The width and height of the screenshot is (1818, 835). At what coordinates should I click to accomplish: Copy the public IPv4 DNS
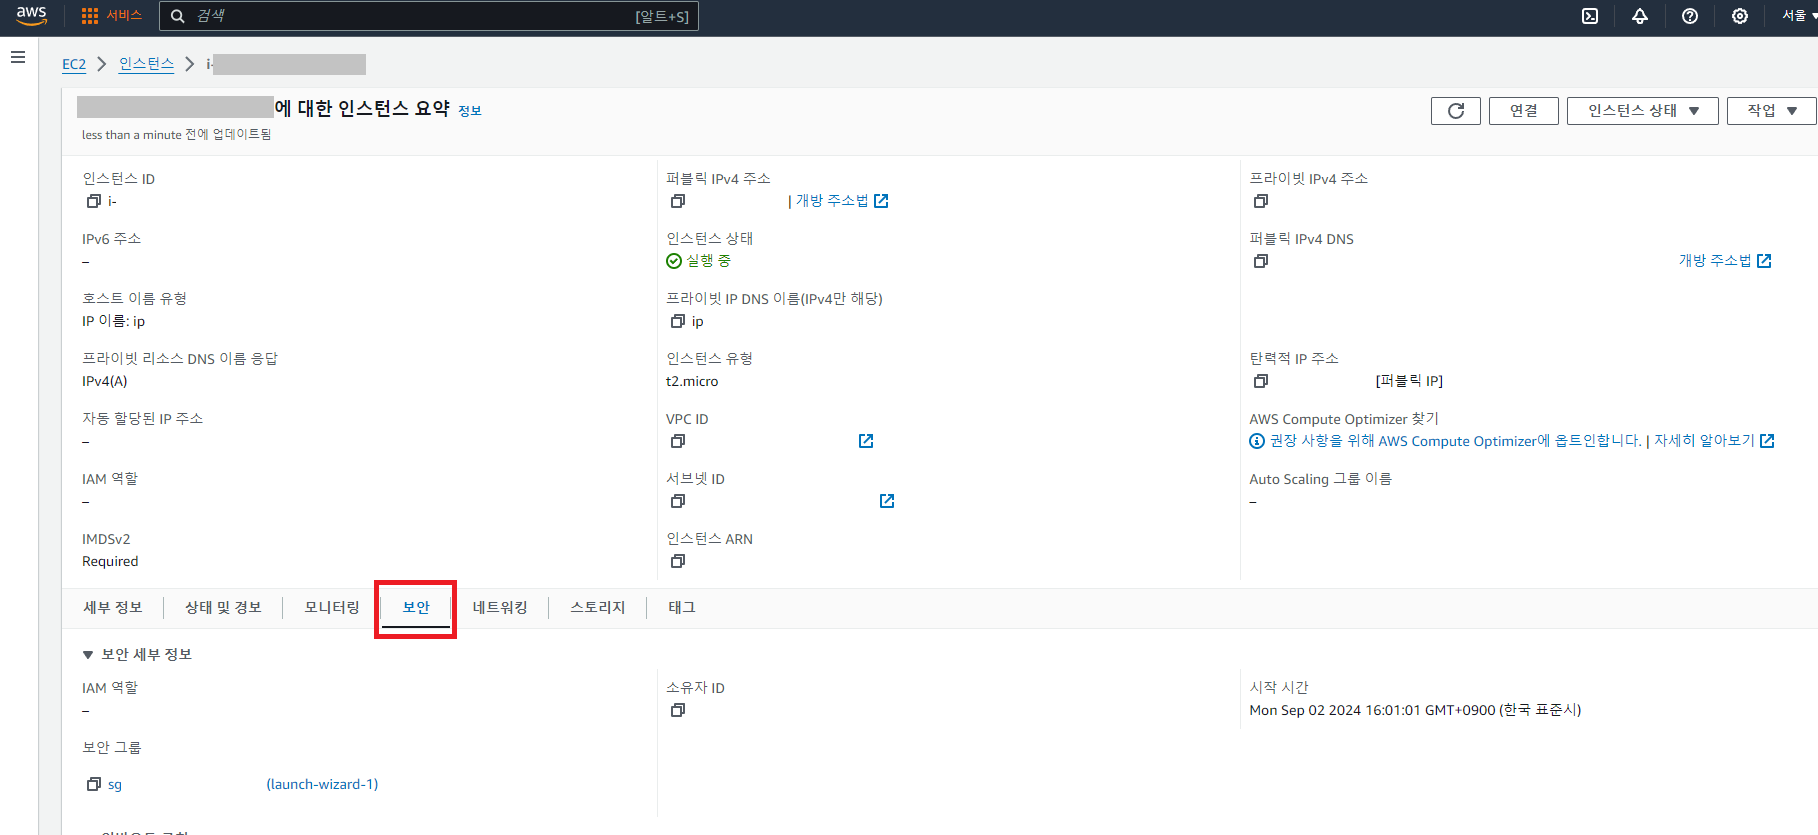click(x=1261, y=261)
